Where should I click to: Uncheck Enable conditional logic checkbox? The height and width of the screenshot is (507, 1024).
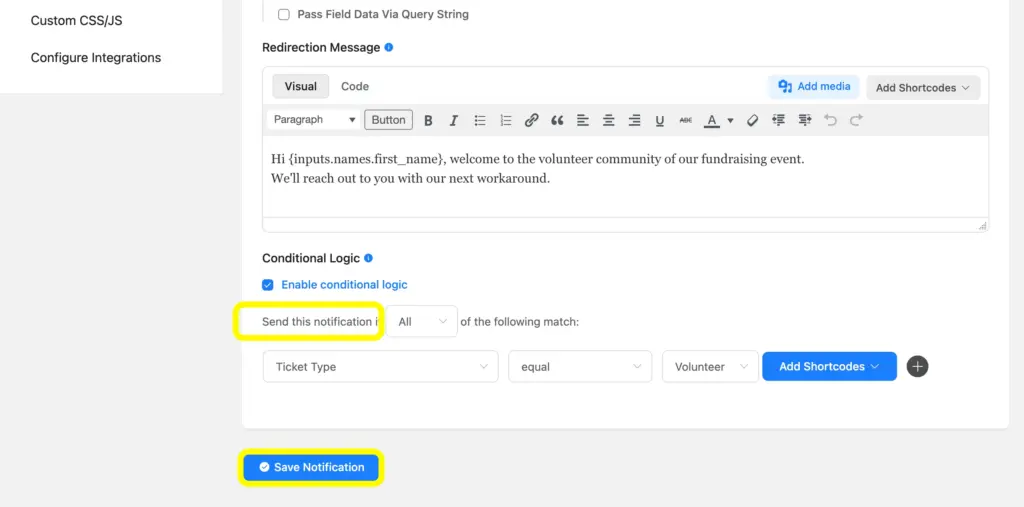click(268, 285)
